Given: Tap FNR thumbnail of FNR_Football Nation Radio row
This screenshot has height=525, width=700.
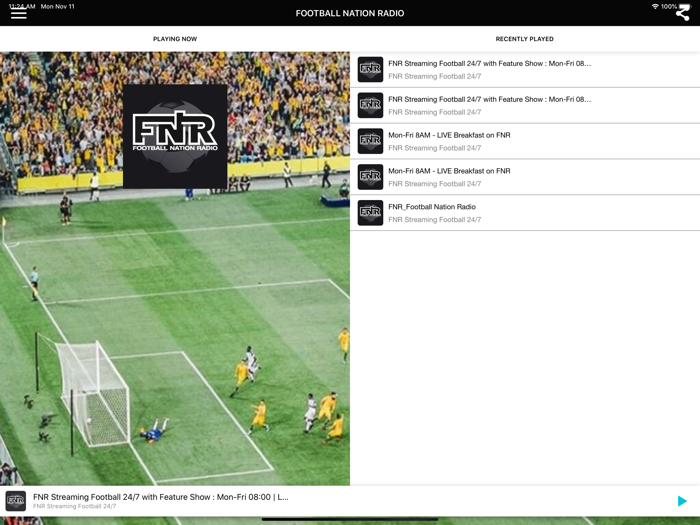Looking at the screenshot, I should click(x=371, y=212).
